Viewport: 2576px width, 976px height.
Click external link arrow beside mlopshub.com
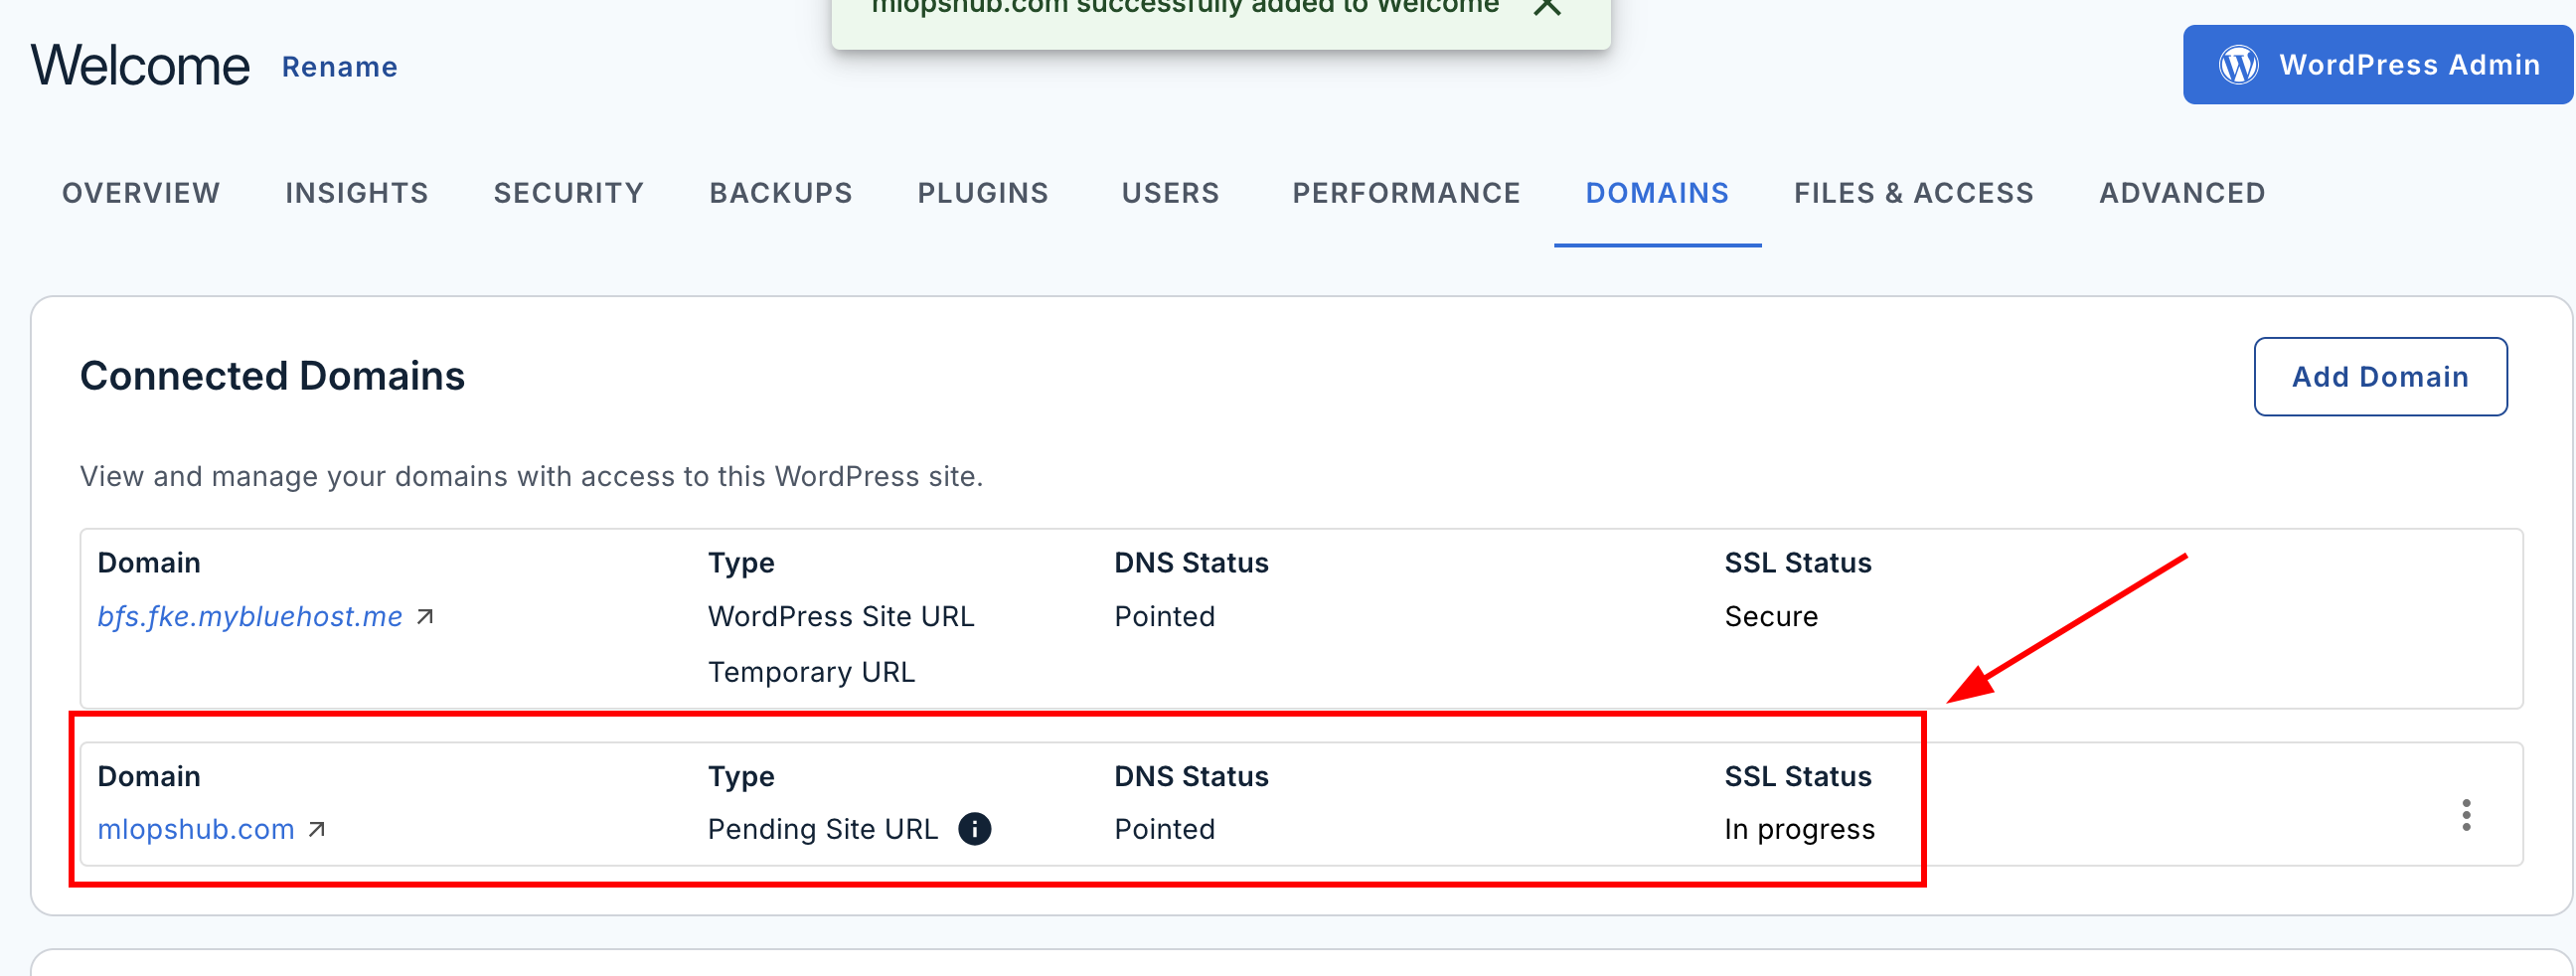(x=317, y=829)
